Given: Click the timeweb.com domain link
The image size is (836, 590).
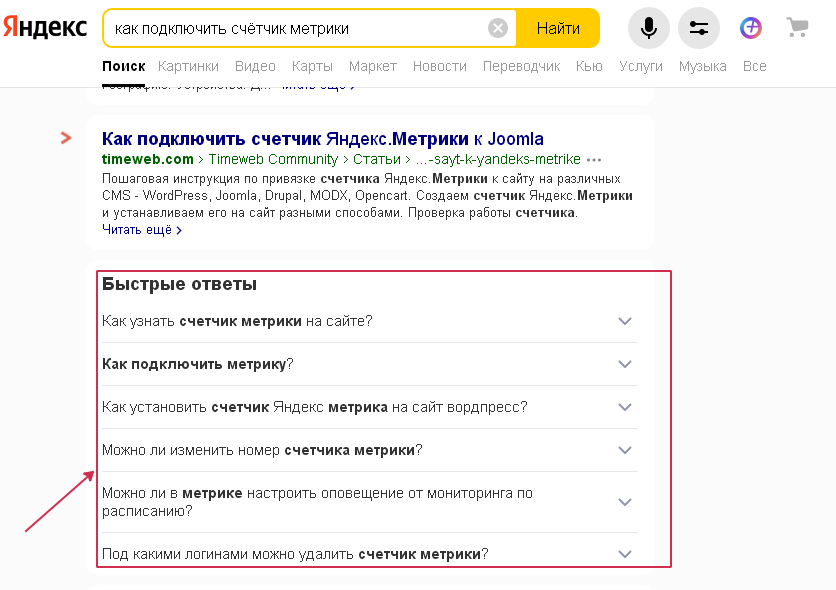Looking at the screenshot, I should pyautogui.click(x=148, y=159).
